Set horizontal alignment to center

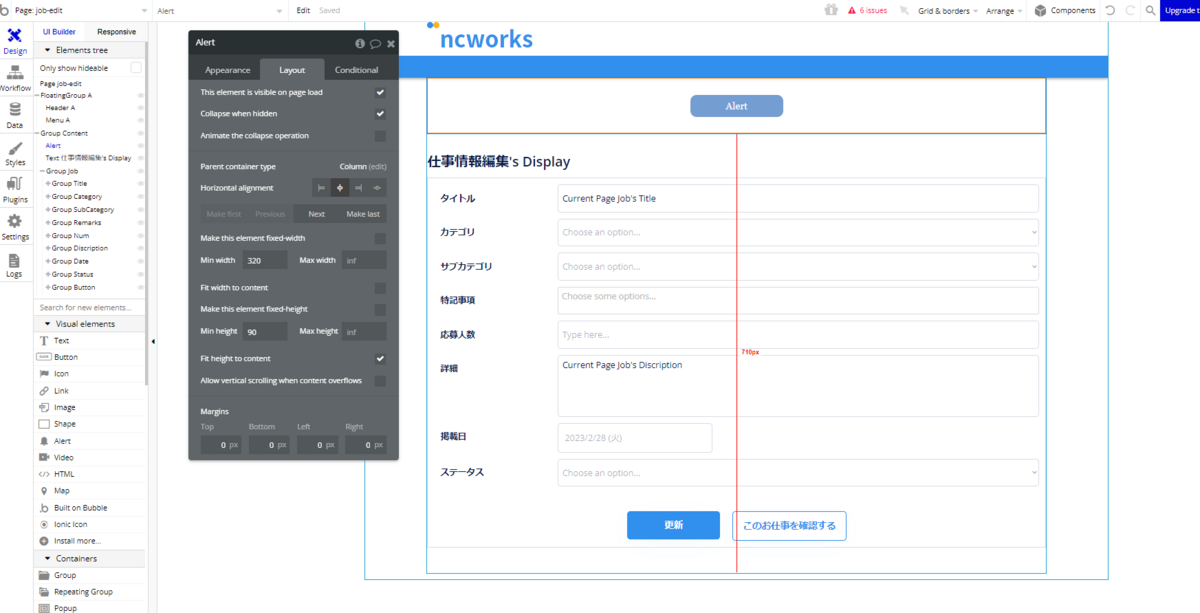click(x=340, y=188)
